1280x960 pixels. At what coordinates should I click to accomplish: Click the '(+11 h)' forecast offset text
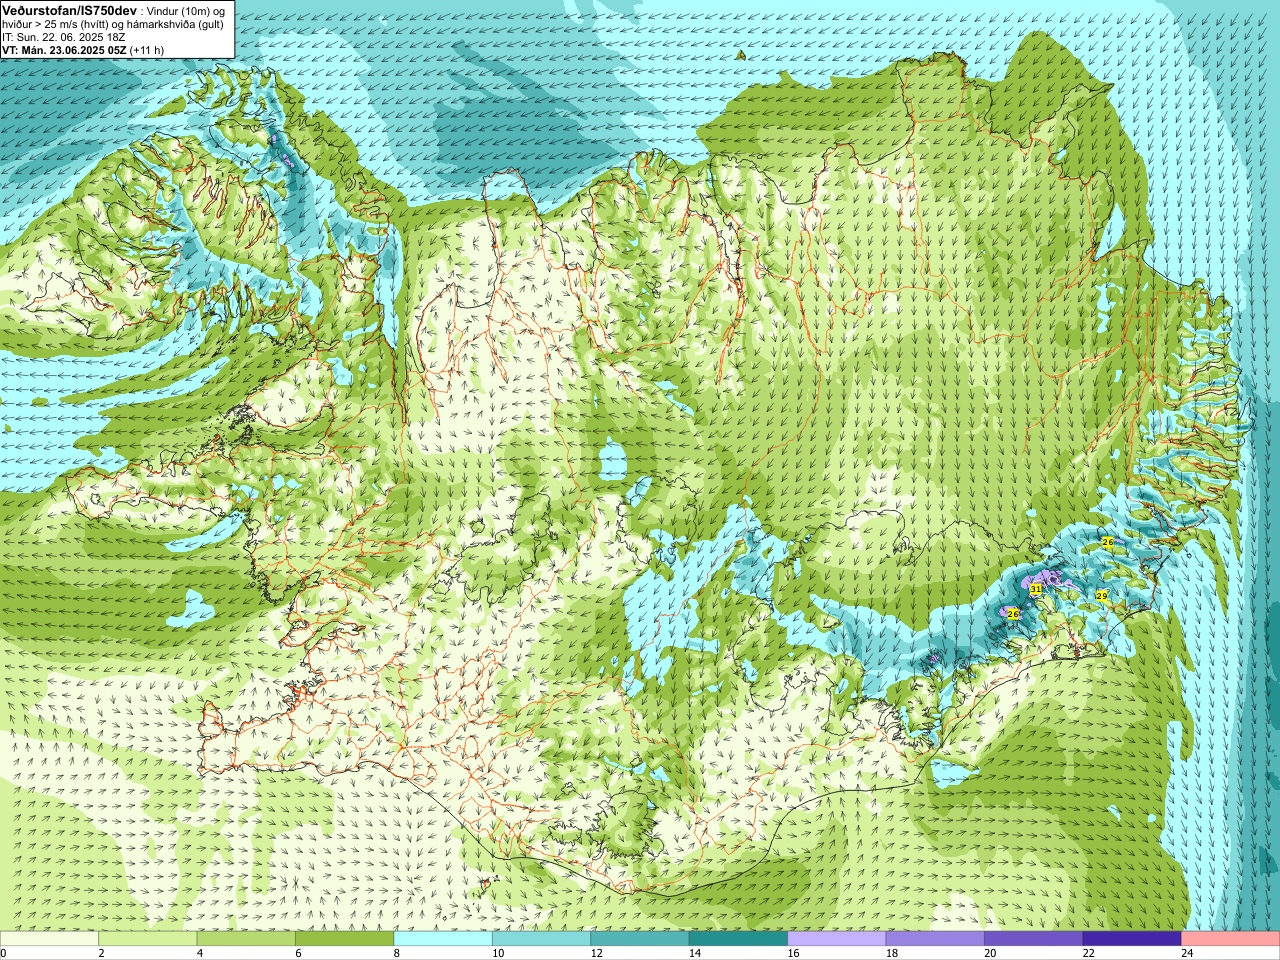click(147, 50)
